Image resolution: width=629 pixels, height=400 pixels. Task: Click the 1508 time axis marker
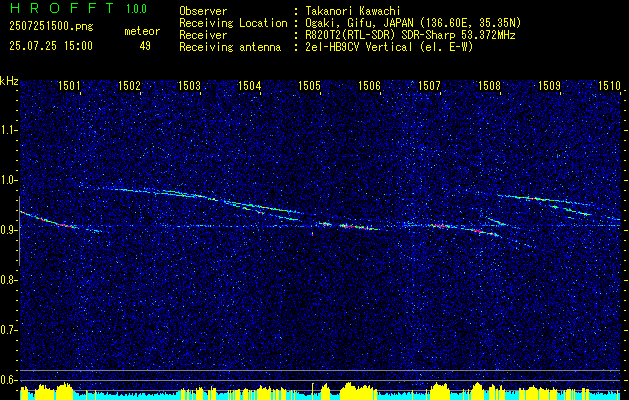(489, 85)
